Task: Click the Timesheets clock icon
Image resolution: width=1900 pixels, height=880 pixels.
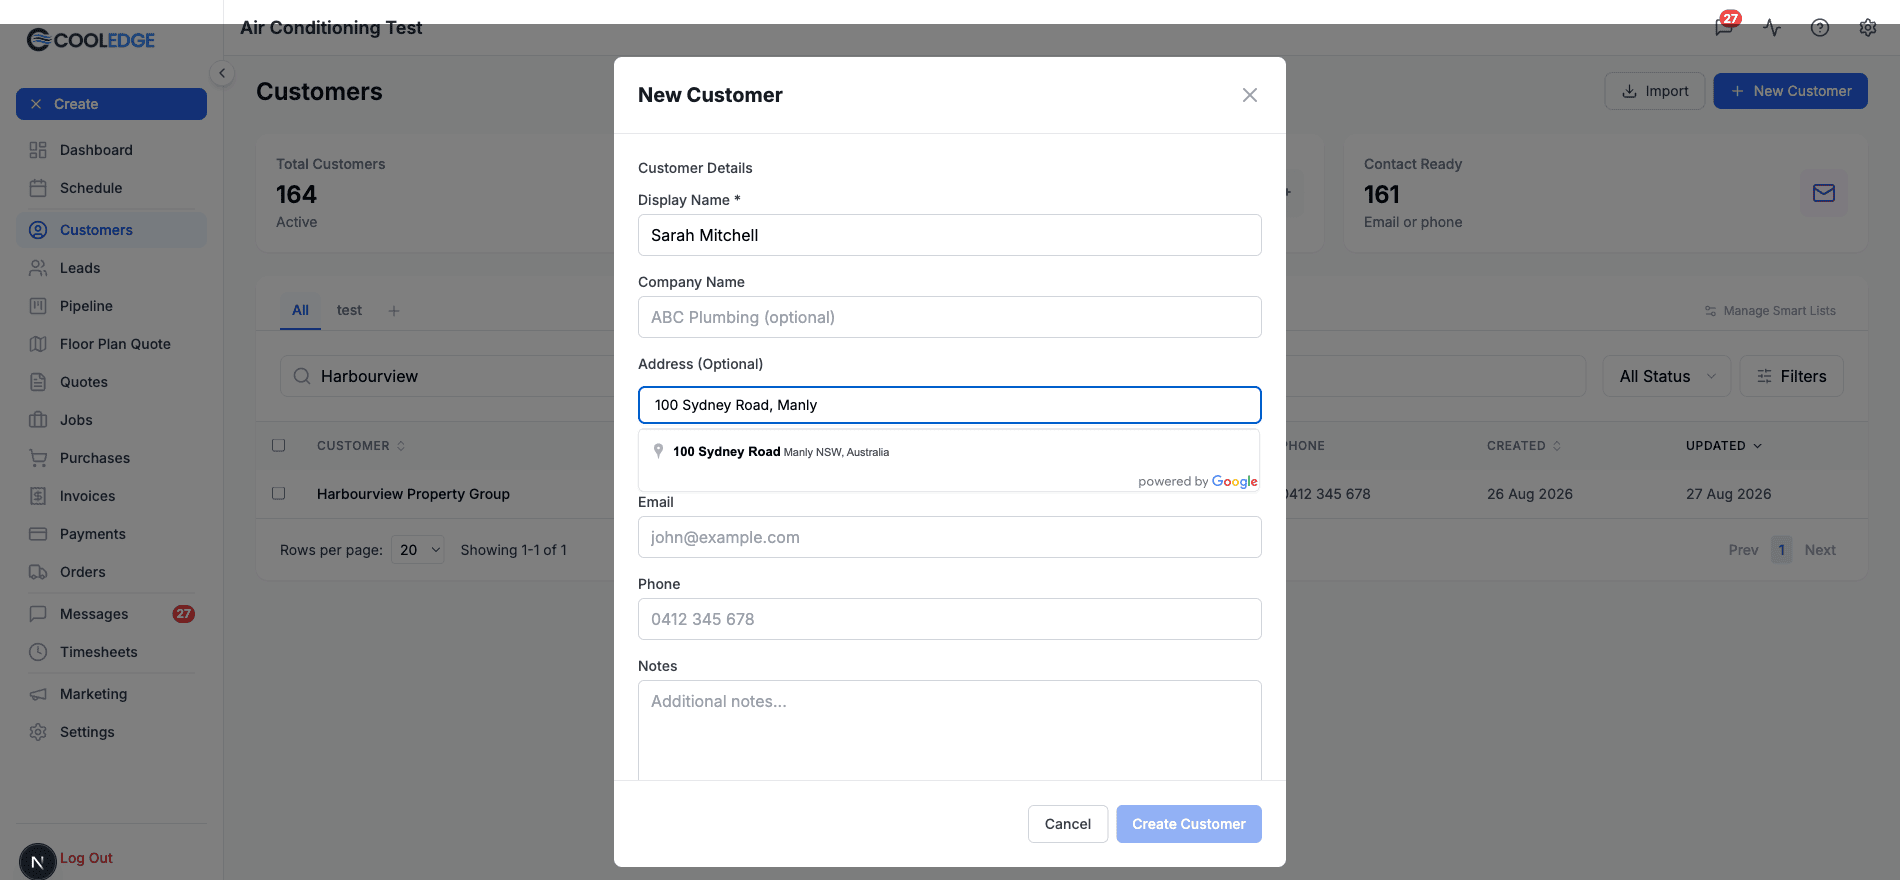Action: click(x=38, y=652)
